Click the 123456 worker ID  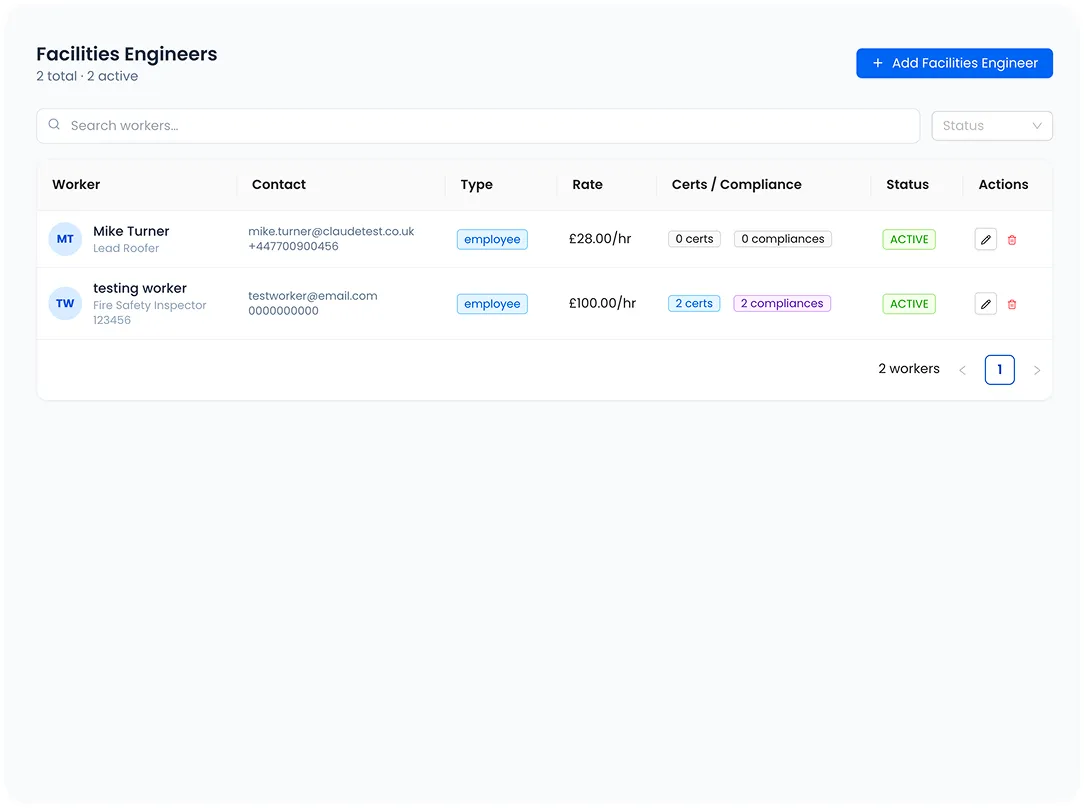[112, 320]
